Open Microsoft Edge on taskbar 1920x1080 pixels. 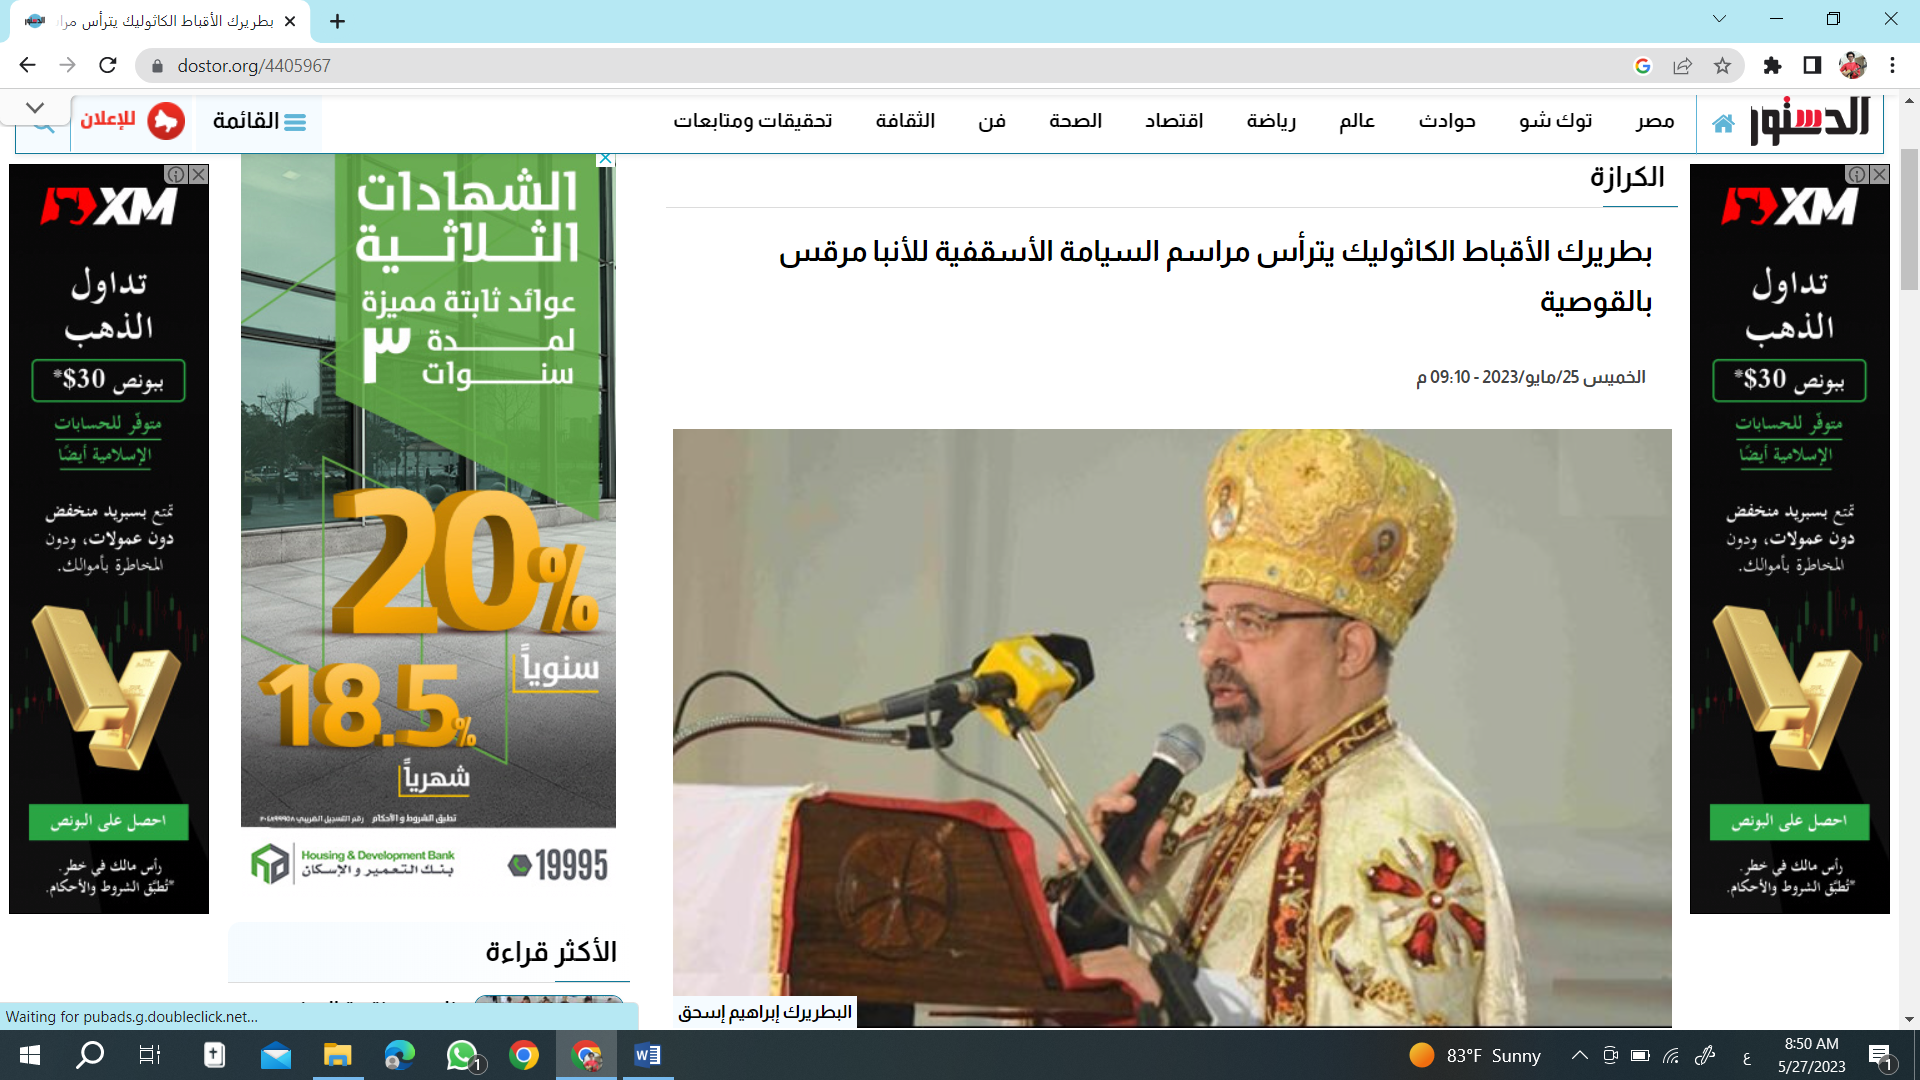[x=399, y=1055]
